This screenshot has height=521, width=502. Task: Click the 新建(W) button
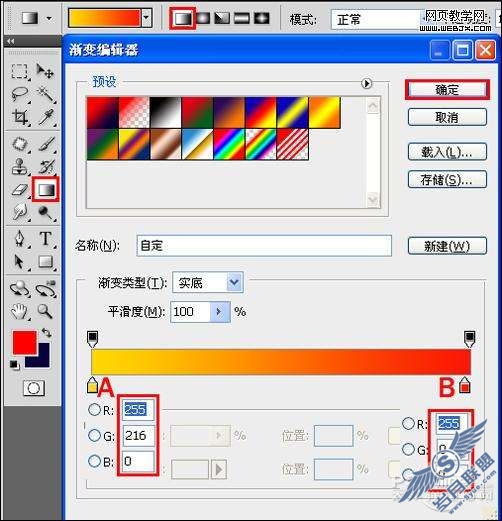pyautogui.click(x=447, y=246)
